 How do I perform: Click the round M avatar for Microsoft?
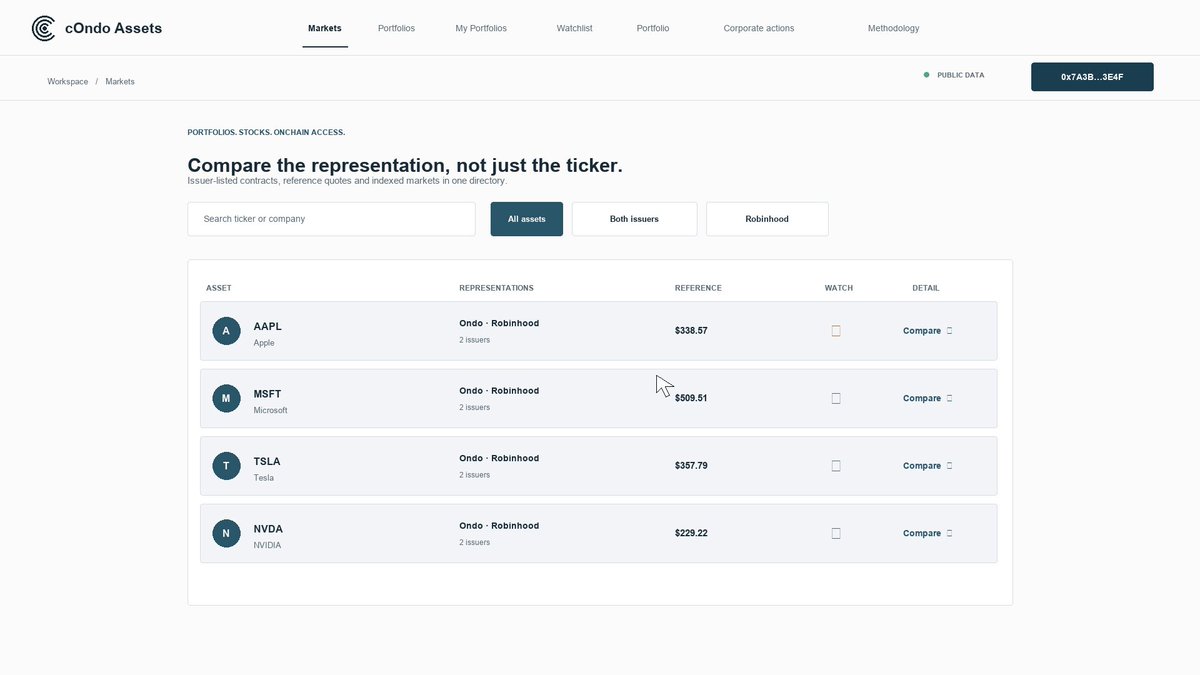pyautogui.click(x=226, y=398)
